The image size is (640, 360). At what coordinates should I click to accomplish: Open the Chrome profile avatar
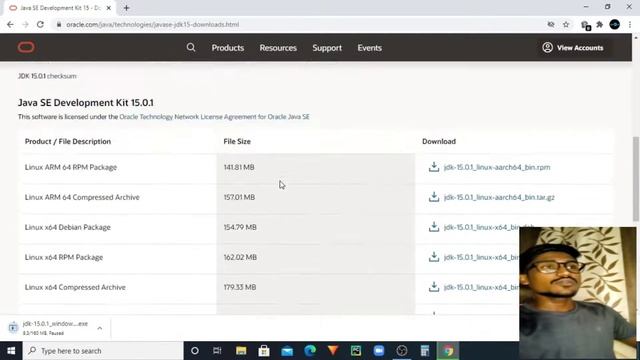(615, 24)
